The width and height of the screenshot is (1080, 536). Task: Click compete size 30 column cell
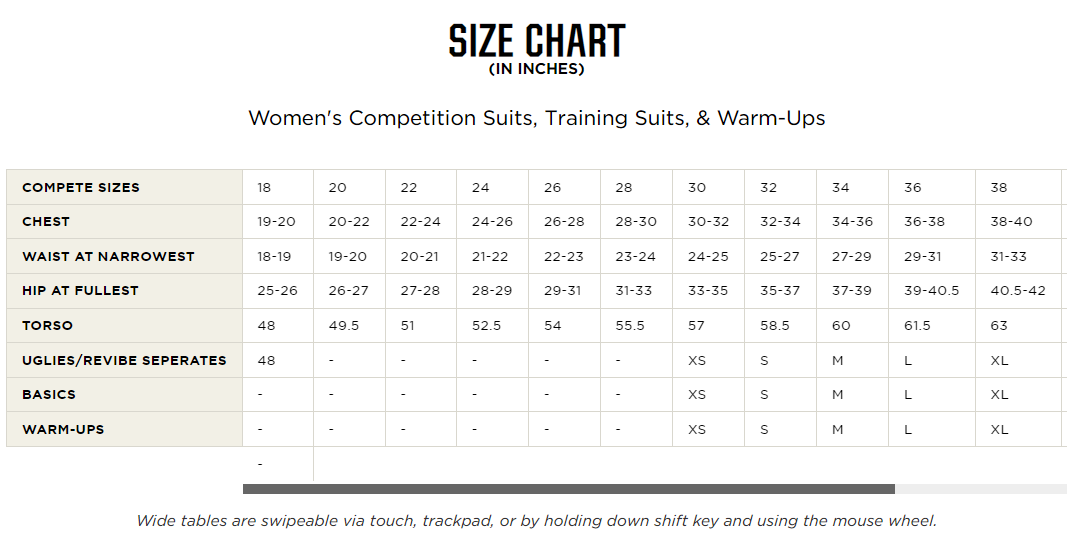click(708, 187)
